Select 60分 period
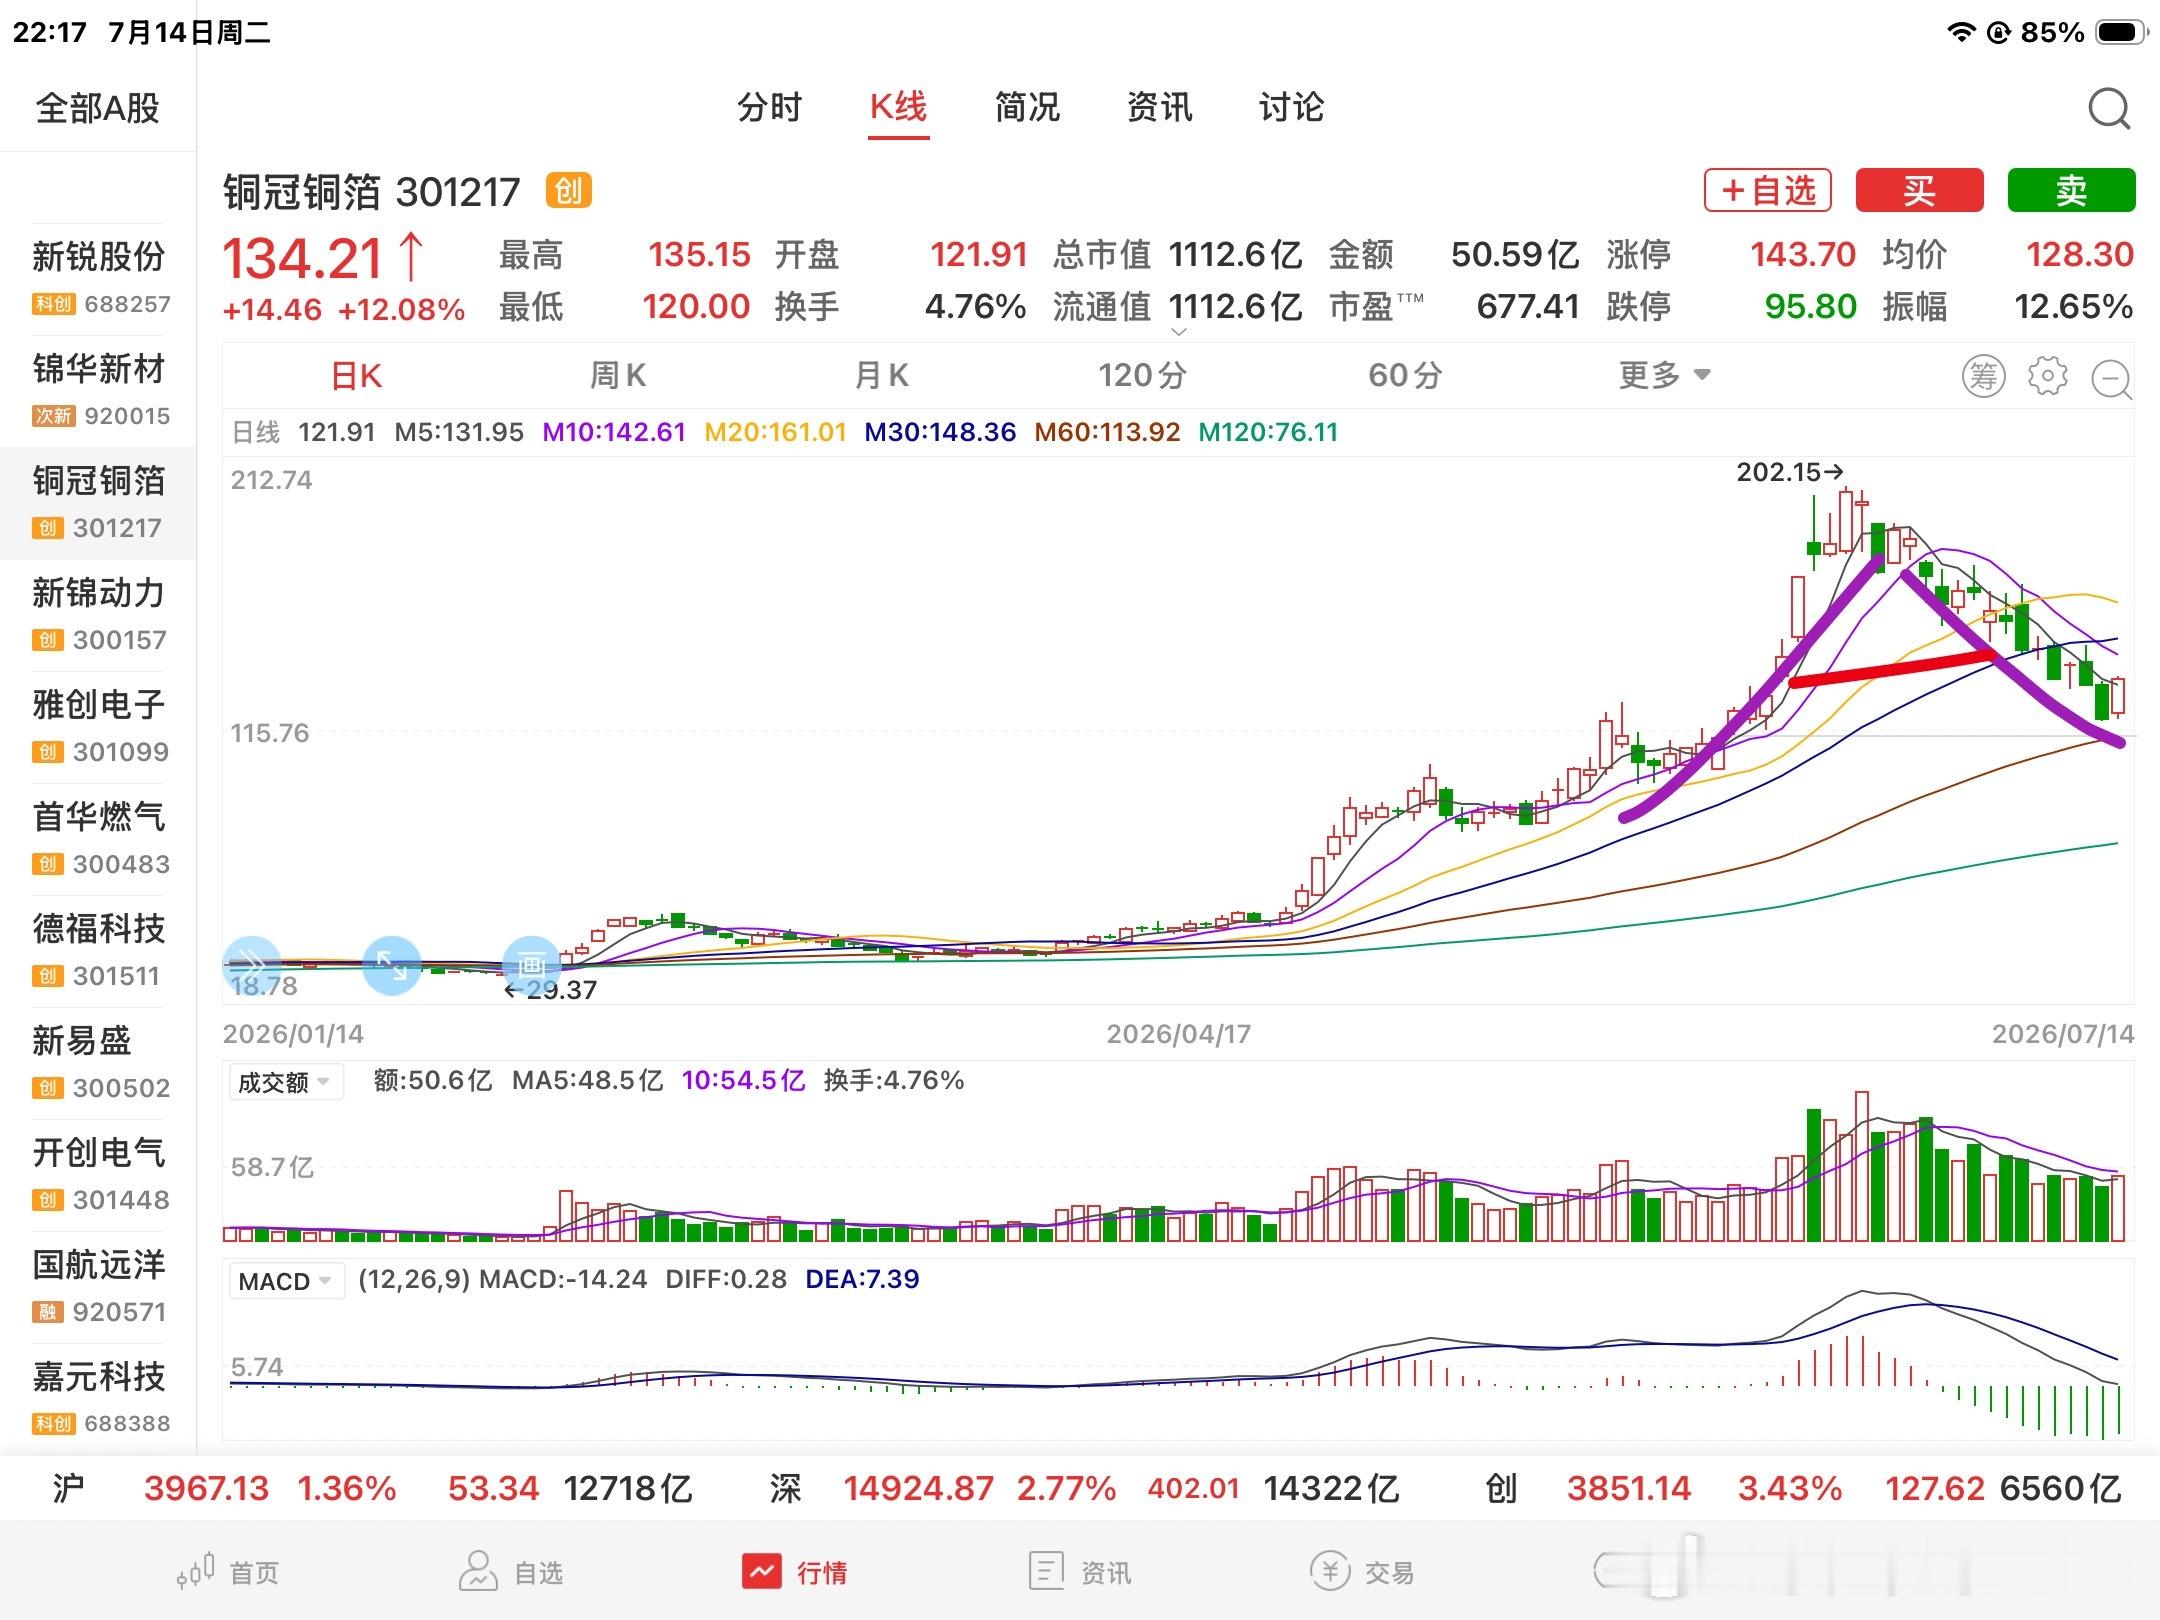The height and width of the screenshot is (1620, 2160). [1405, 376]
